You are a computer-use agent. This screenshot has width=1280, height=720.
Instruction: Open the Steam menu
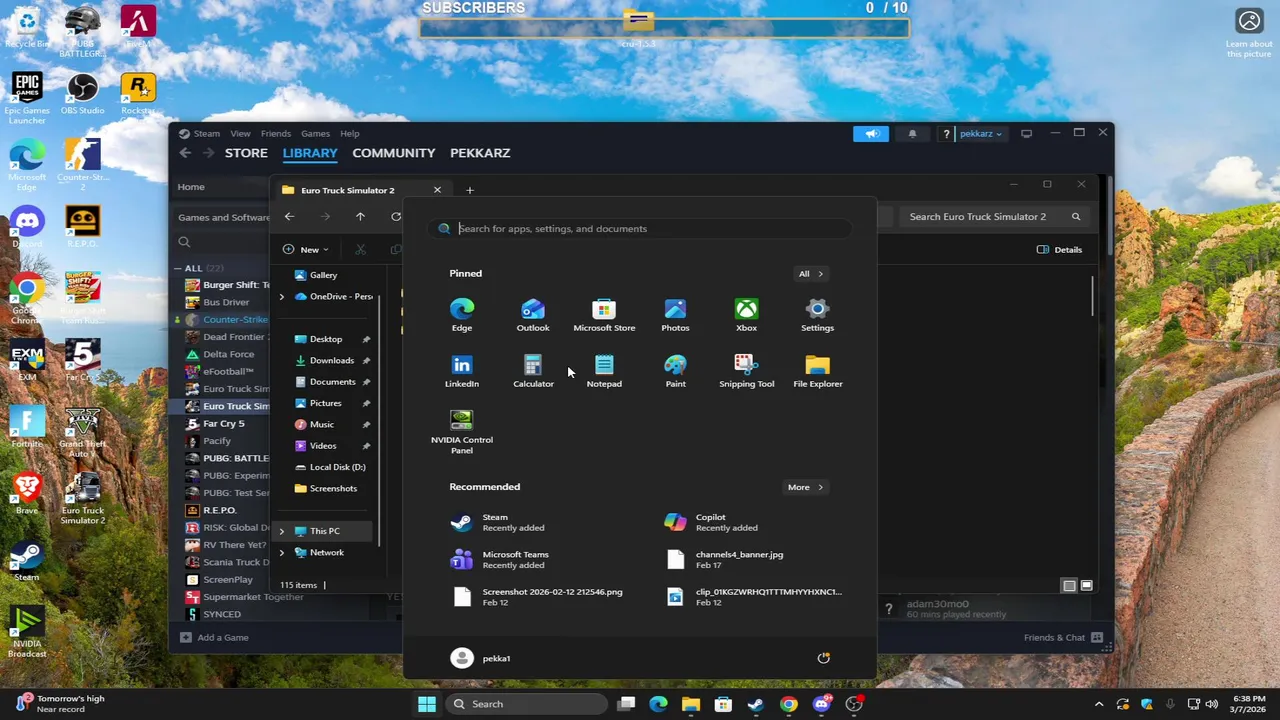pos(207,134)
